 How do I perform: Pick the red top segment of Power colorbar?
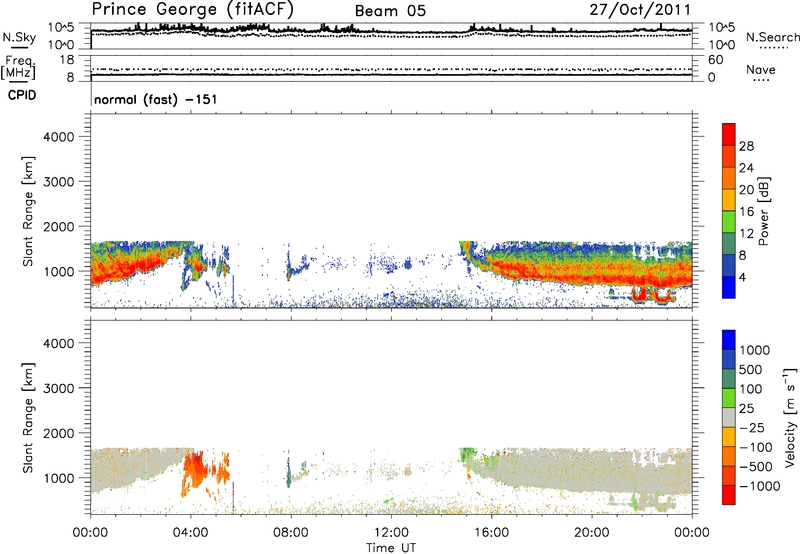(729, 135)
